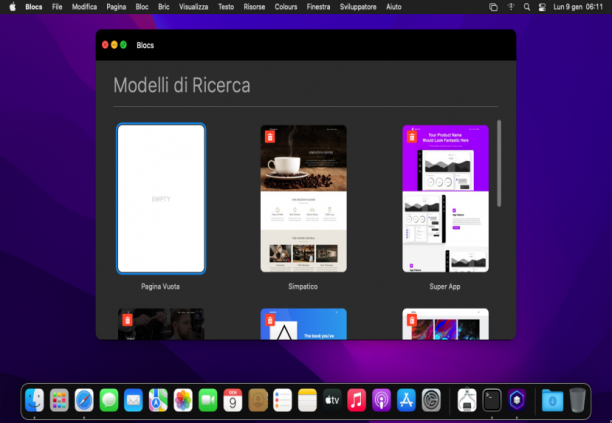Choose the Simpatico coffee template thumbnail

pyautogui.click(x=303, y=199)
